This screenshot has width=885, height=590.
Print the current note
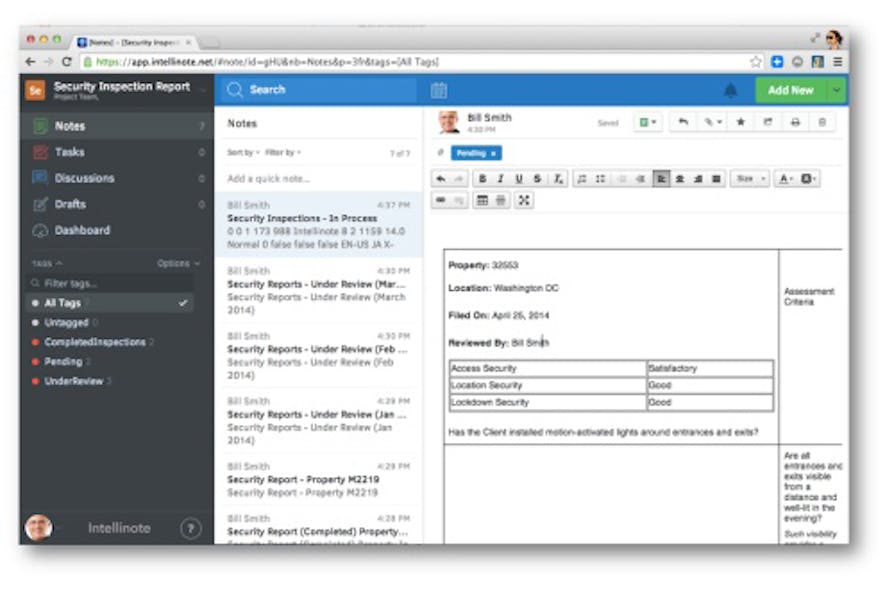(795, 122)
